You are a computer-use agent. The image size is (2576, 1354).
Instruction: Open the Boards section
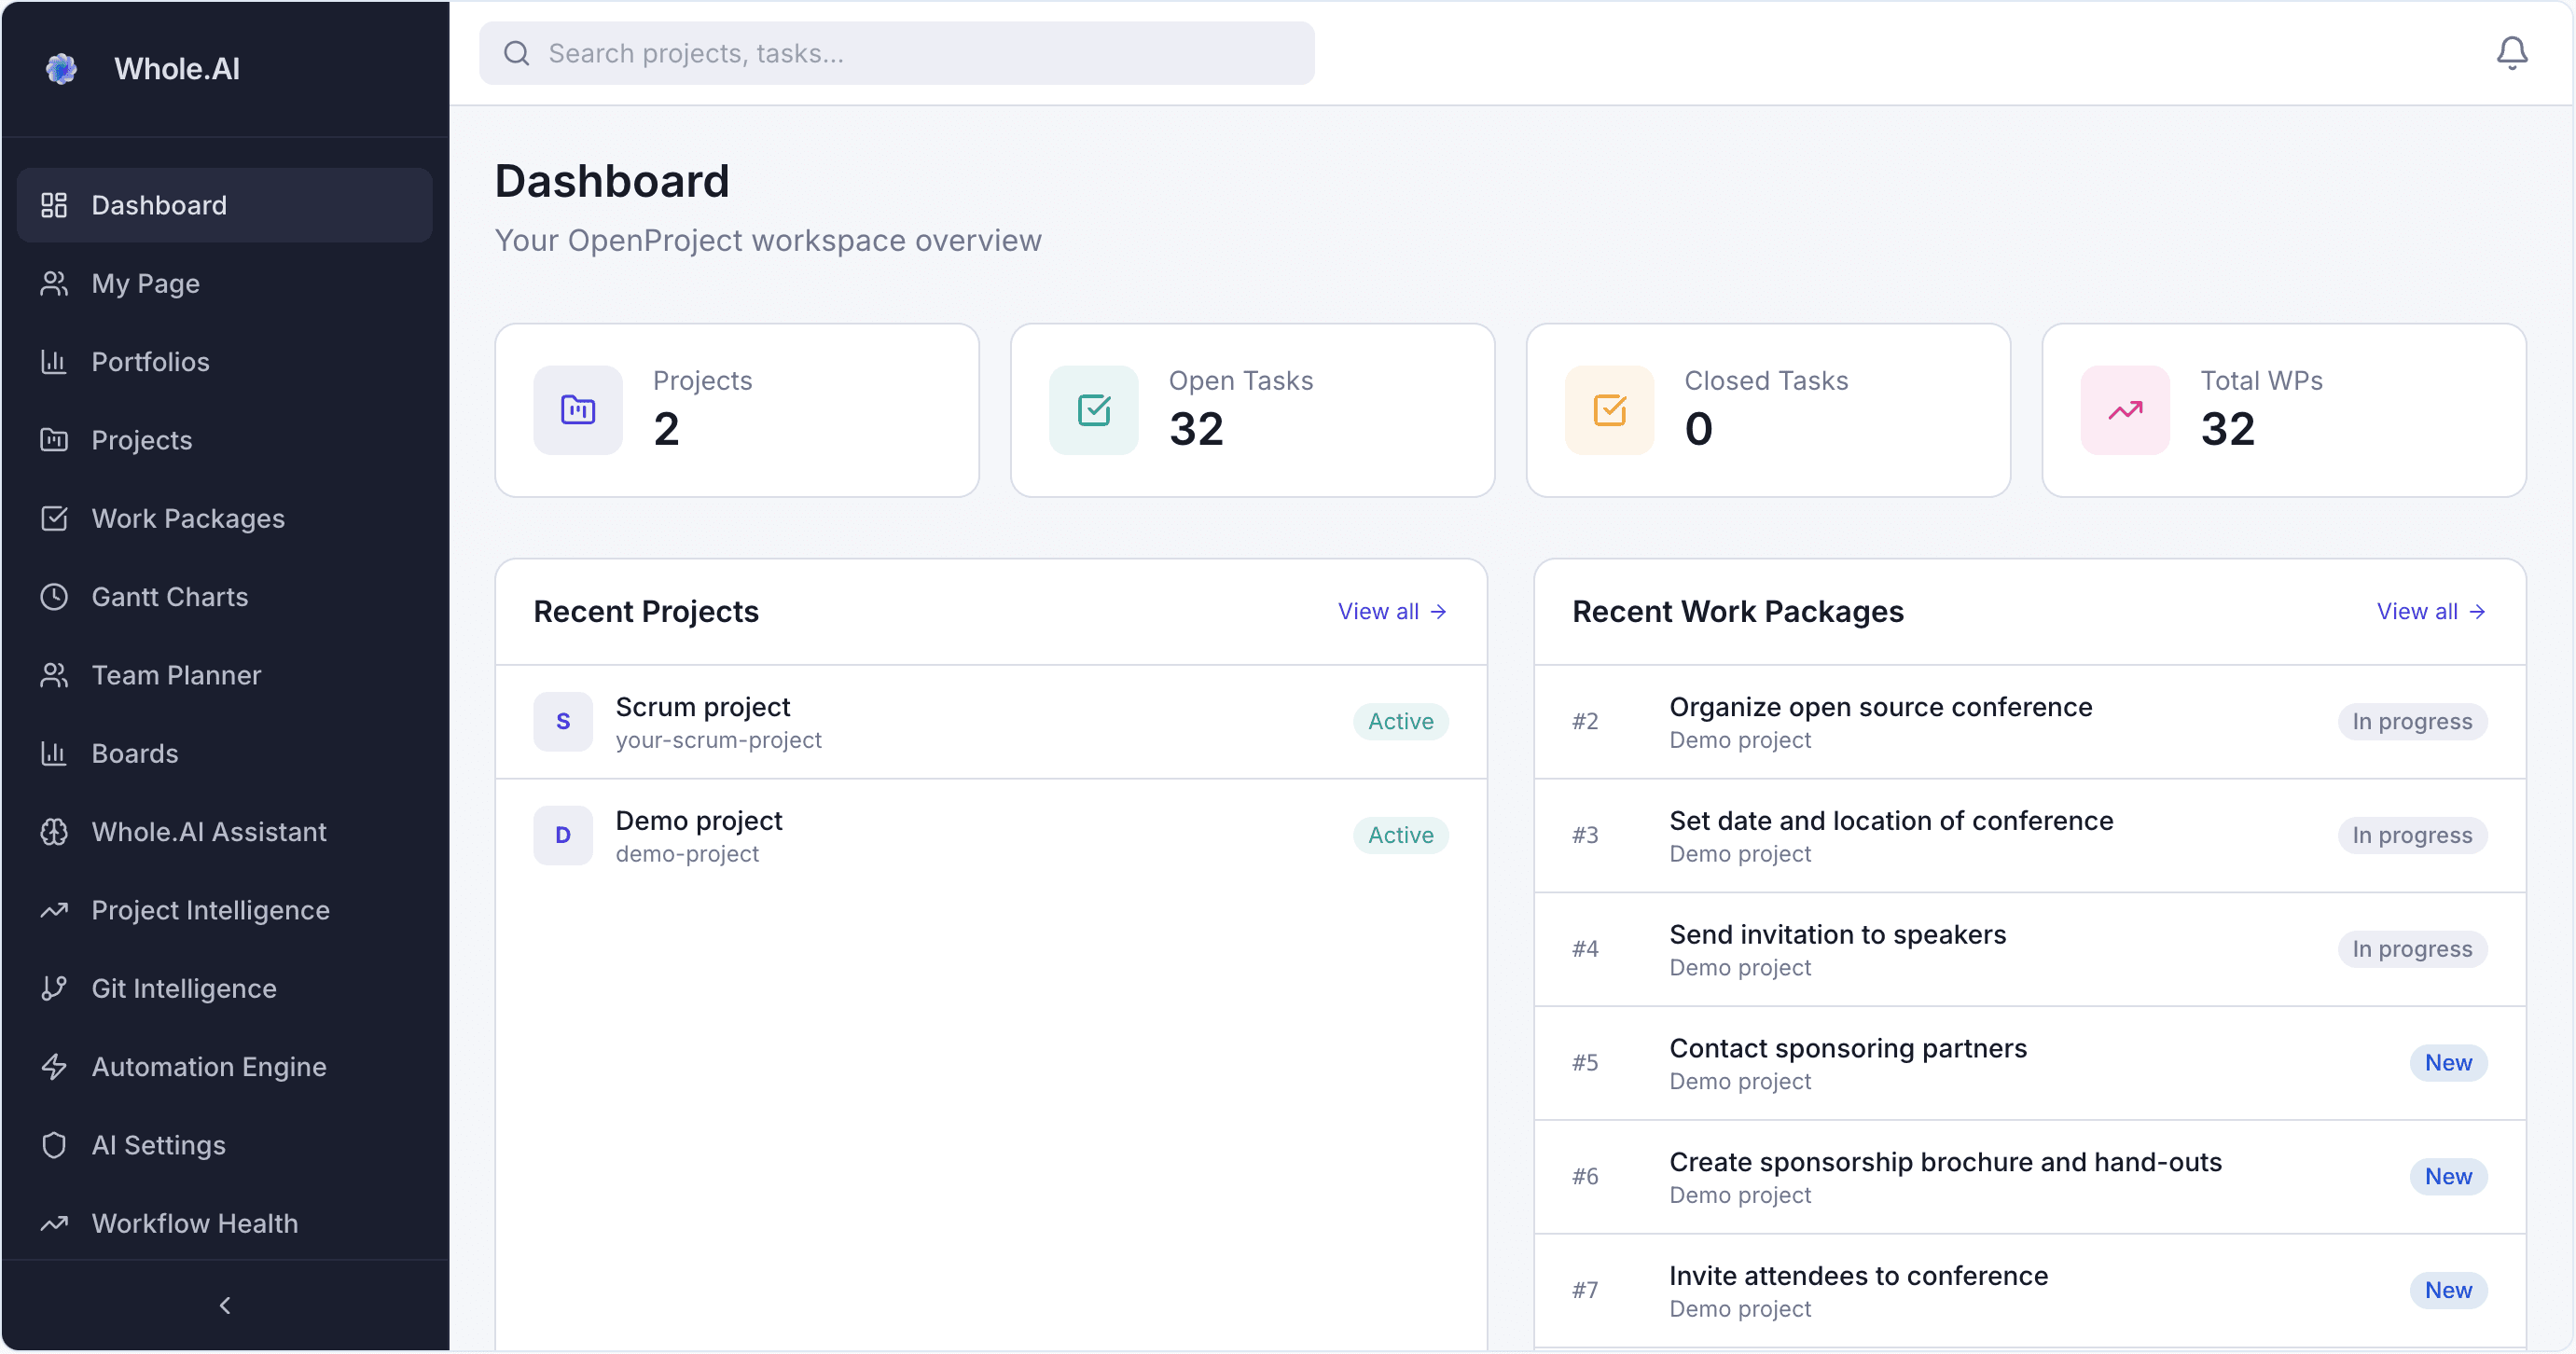click(x=134, y=753)
